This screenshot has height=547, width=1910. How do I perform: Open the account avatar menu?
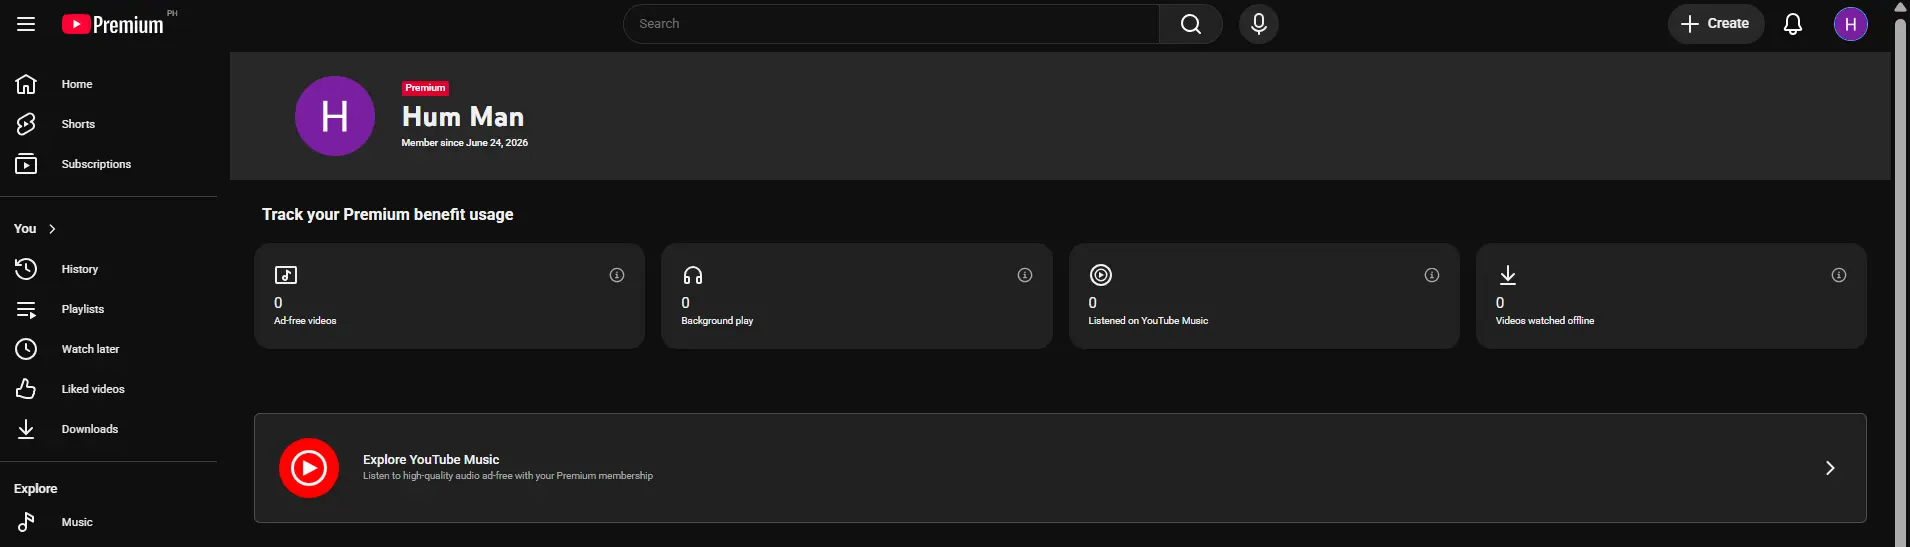(1851, 24)
